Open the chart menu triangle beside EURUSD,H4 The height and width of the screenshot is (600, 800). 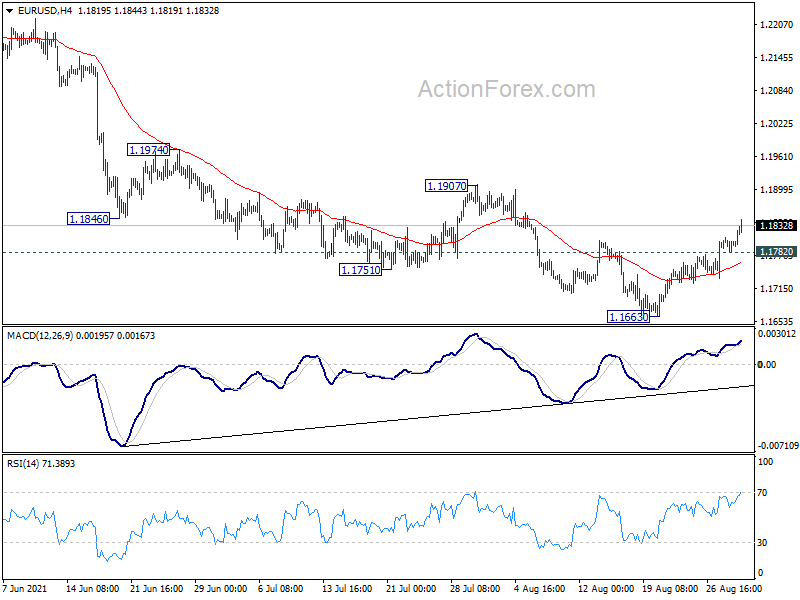(x=10, y=11)
